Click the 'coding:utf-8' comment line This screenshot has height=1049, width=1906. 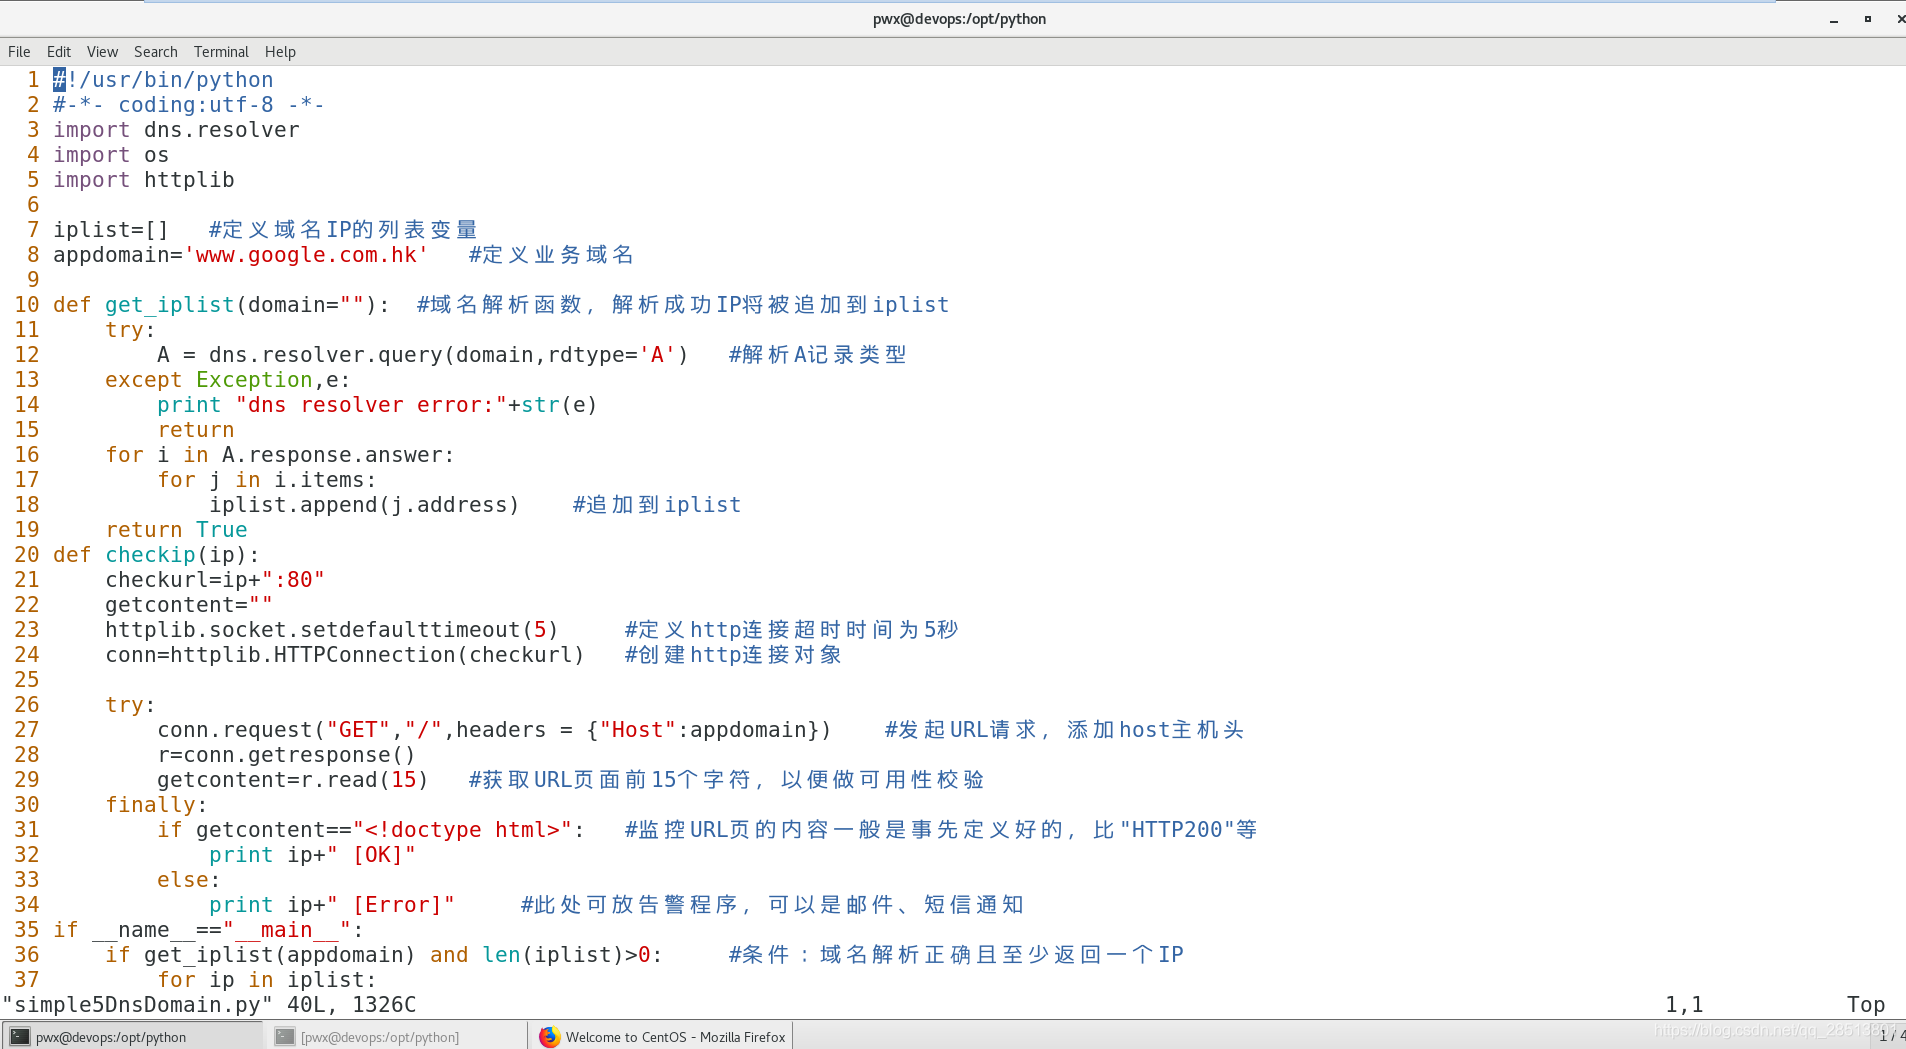coord(189,105)
